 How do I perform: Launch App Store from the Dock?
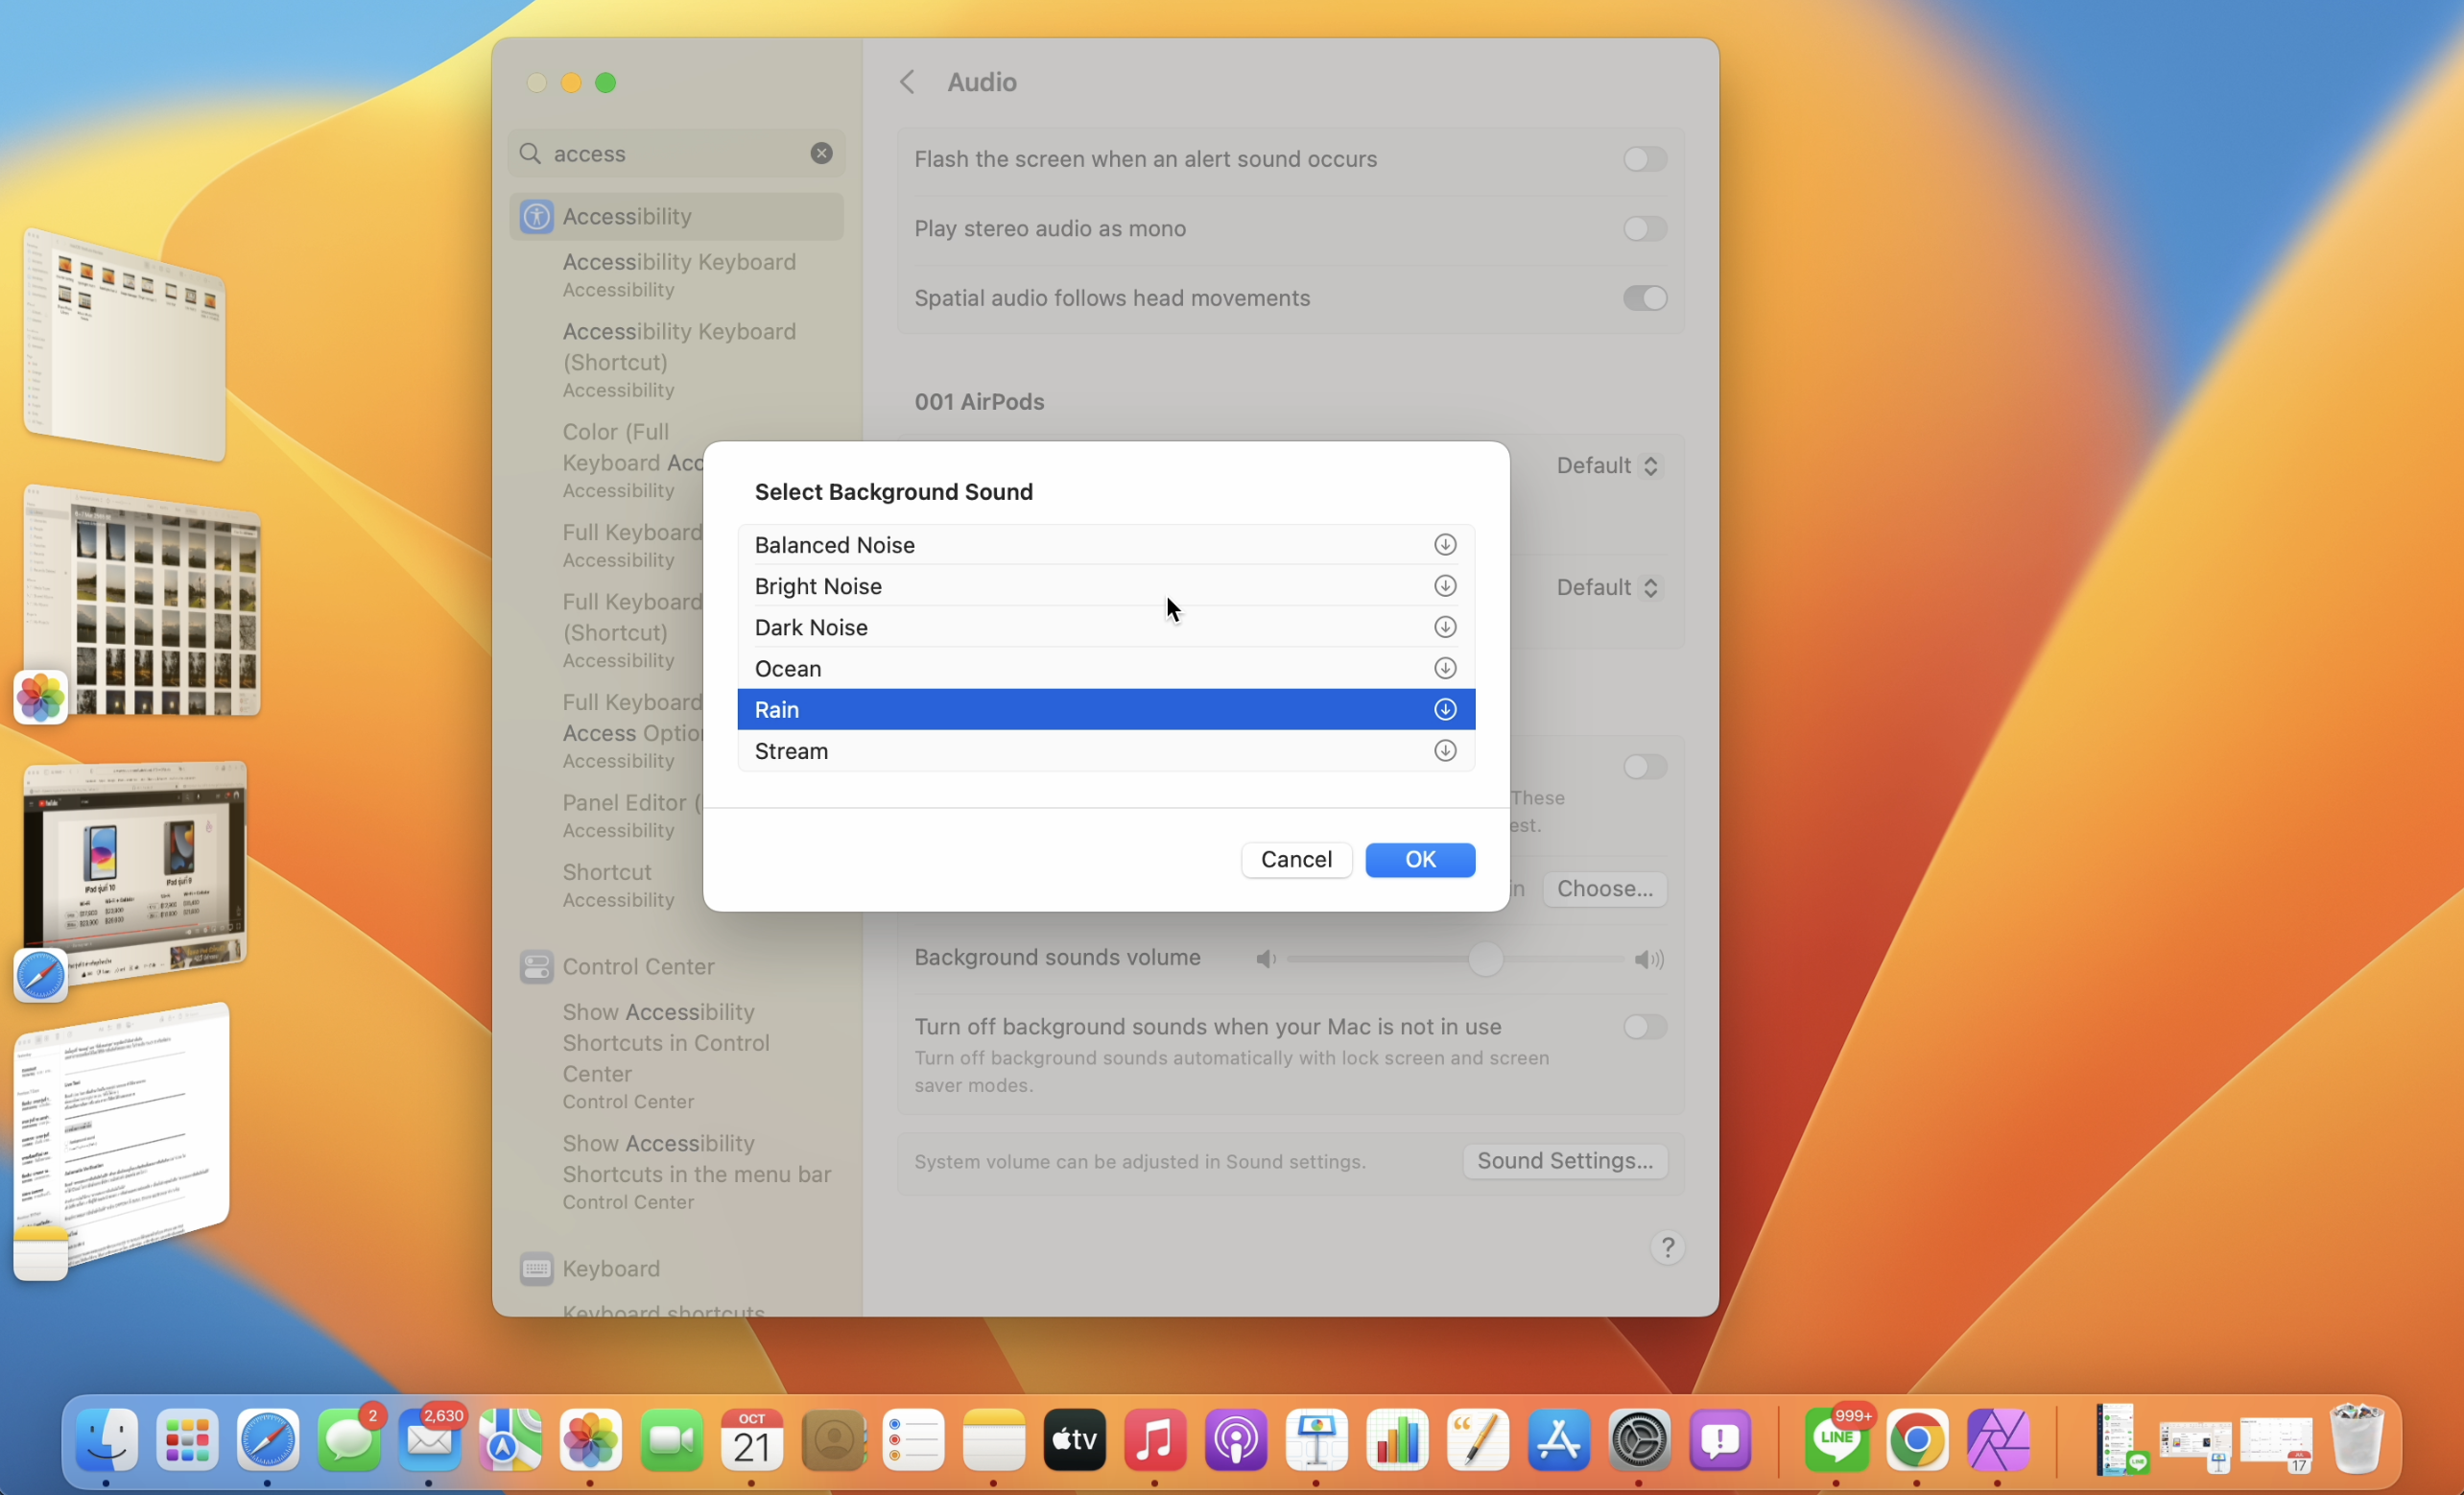click(1557, 1440)
